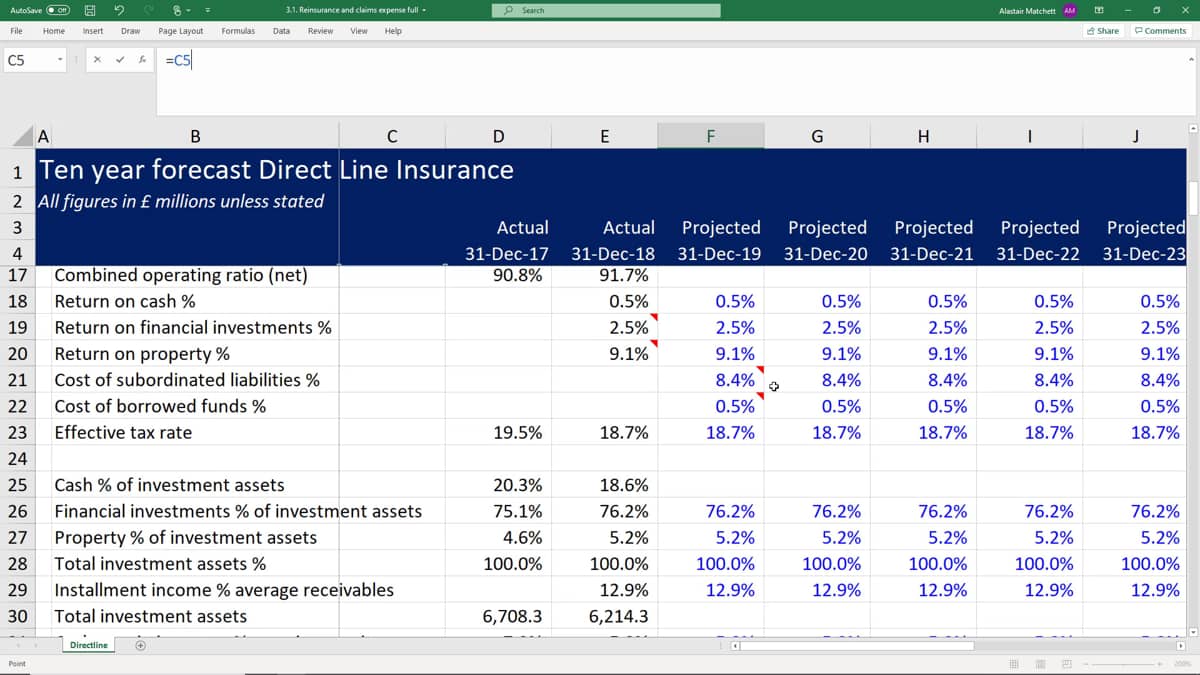1200x675 pixels.
Task: Open the Draw ribbon tab
Action: [130, 31]
